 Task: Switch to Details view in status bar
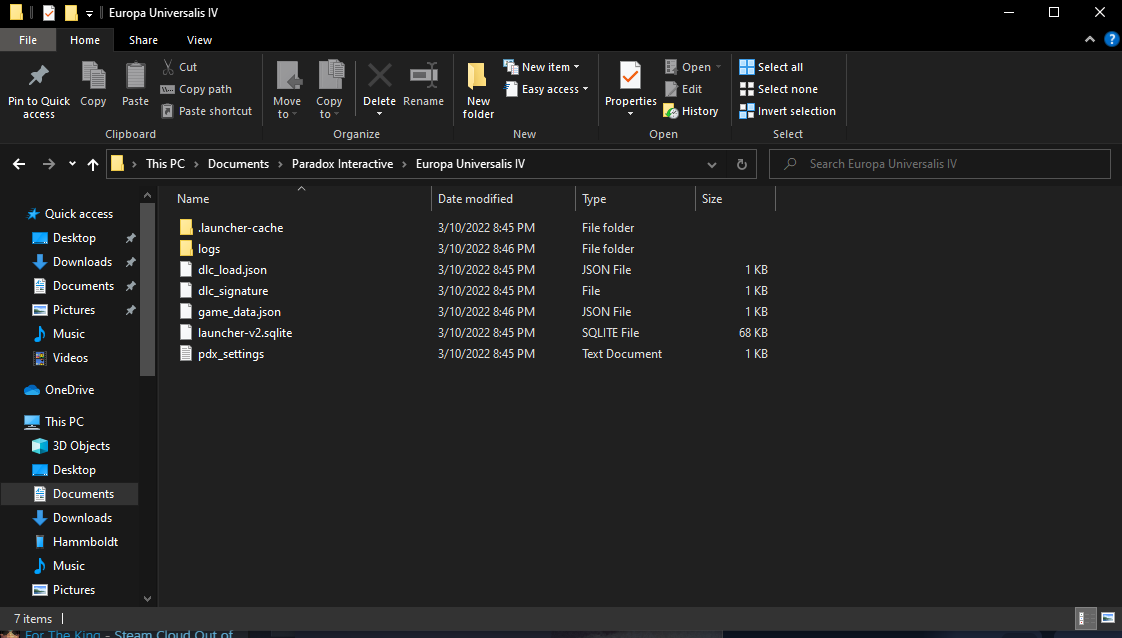tap(1086, 618)
